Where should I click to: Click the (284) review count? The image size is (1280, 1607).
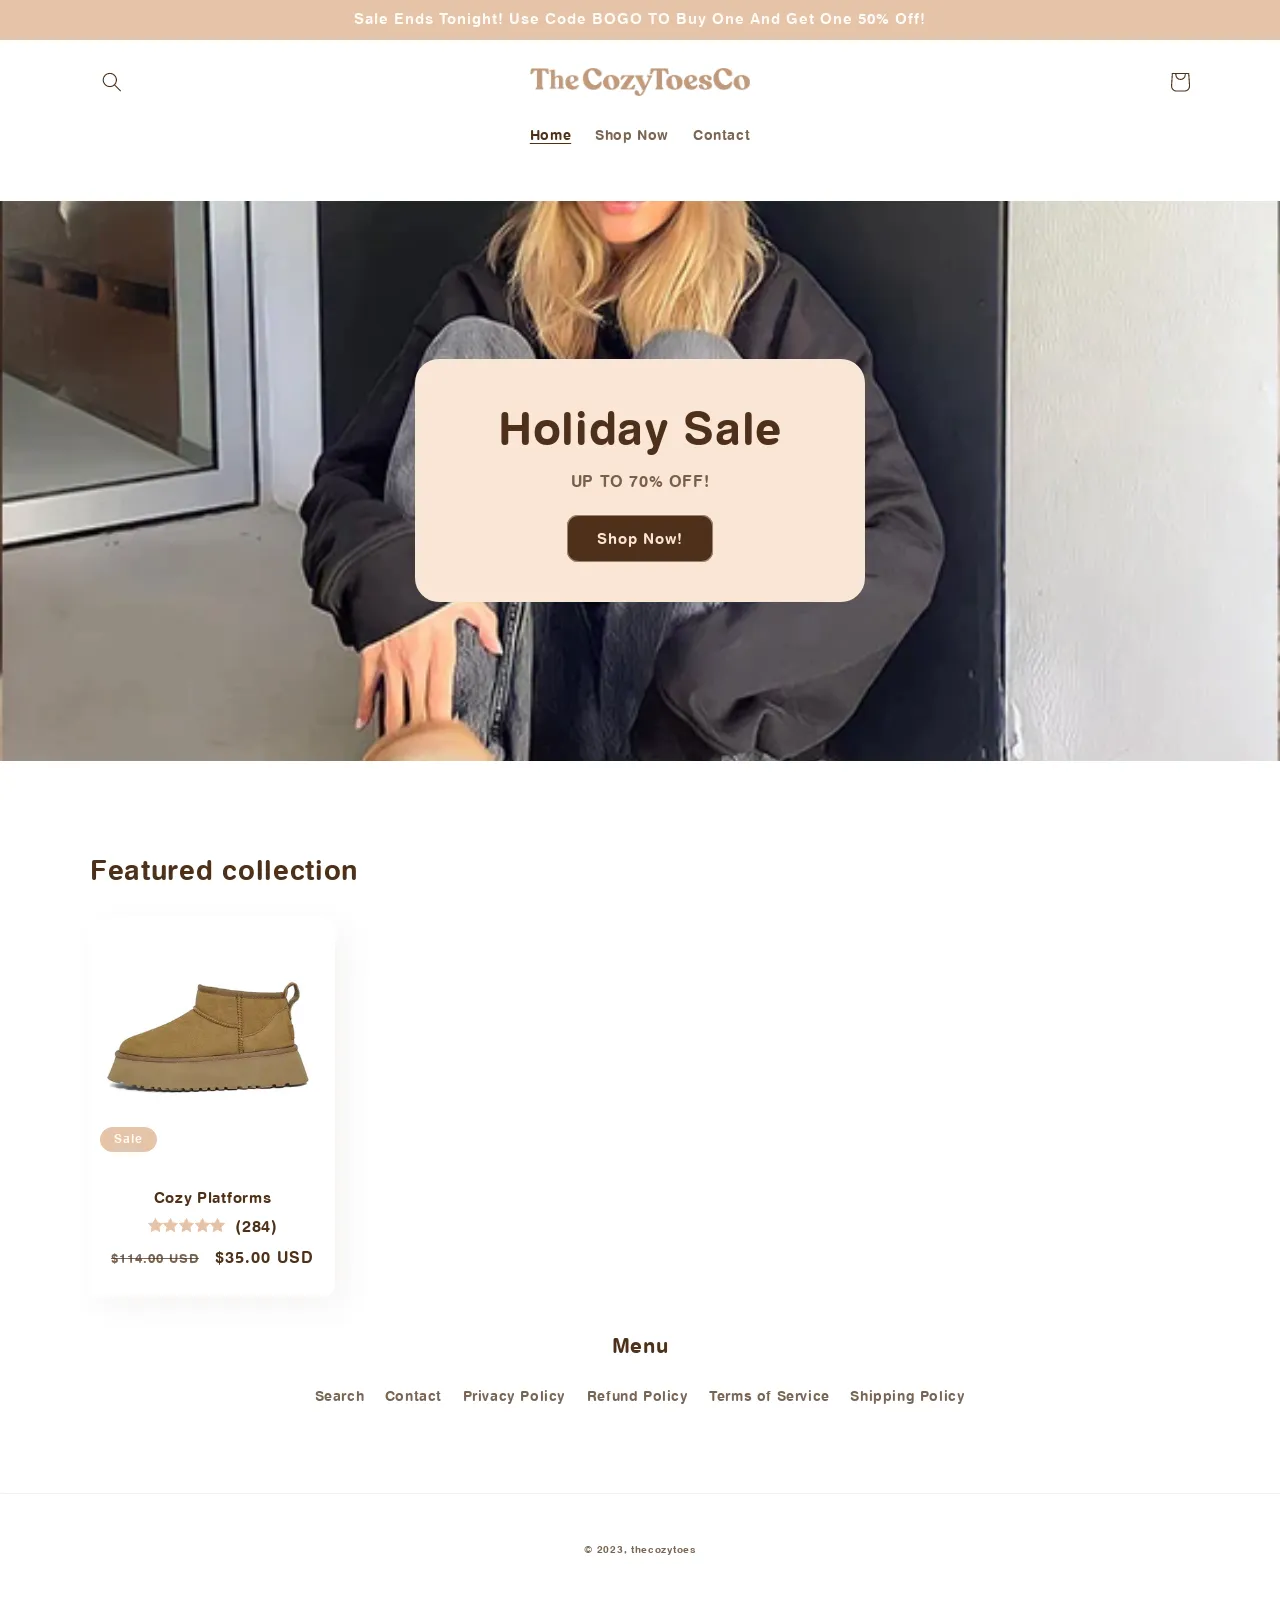click(x=256, y=1227)
